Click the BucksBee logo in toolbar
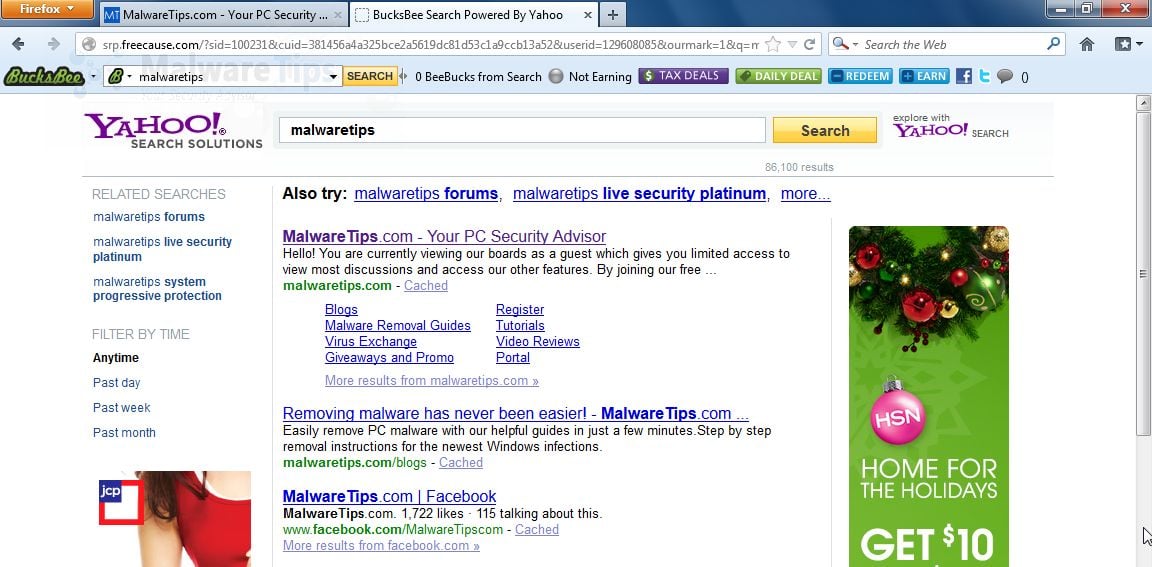The width and height of the screenshot is (1152, 567). click(43, 76)
